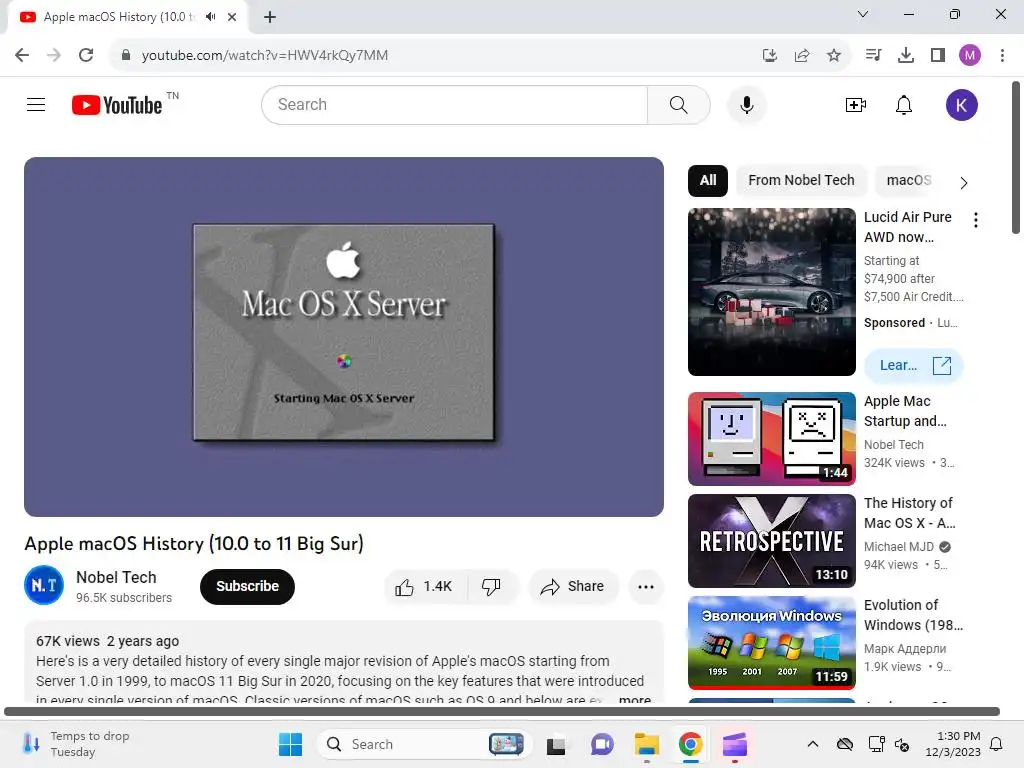
Task: Open Evolution of Windows video title
Action: (x=913, y=615)
